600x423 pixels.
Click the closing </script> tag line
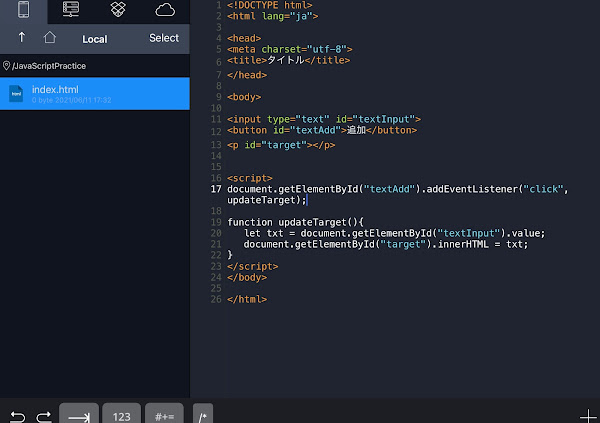(x=253, y=266)
